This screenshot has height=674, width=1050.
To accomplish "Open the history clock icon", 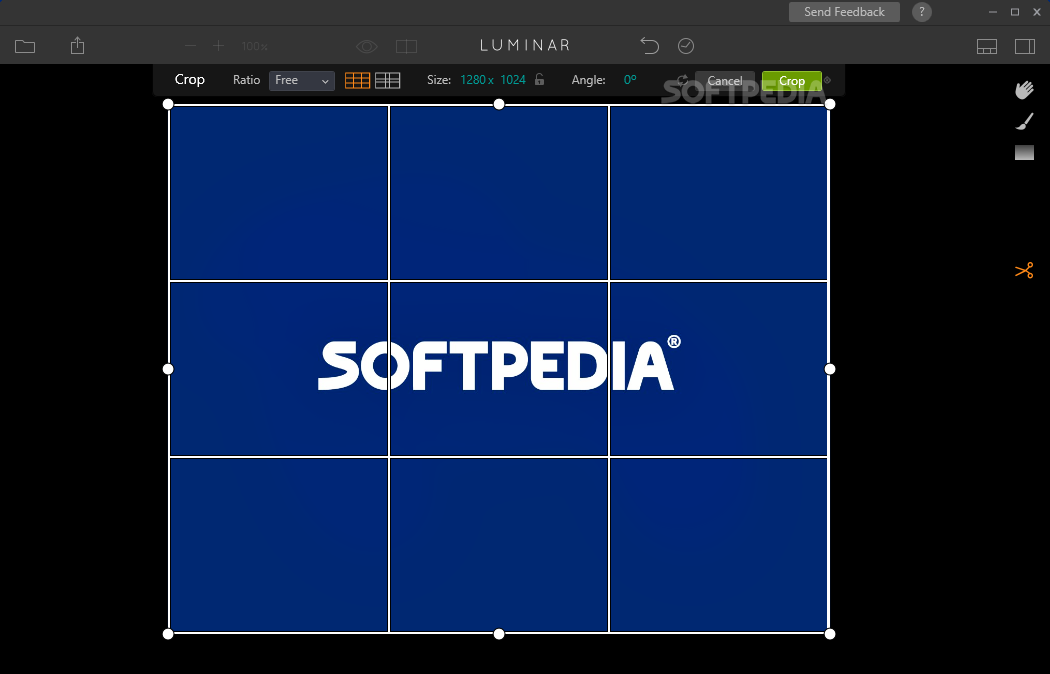I will (686, 46).
